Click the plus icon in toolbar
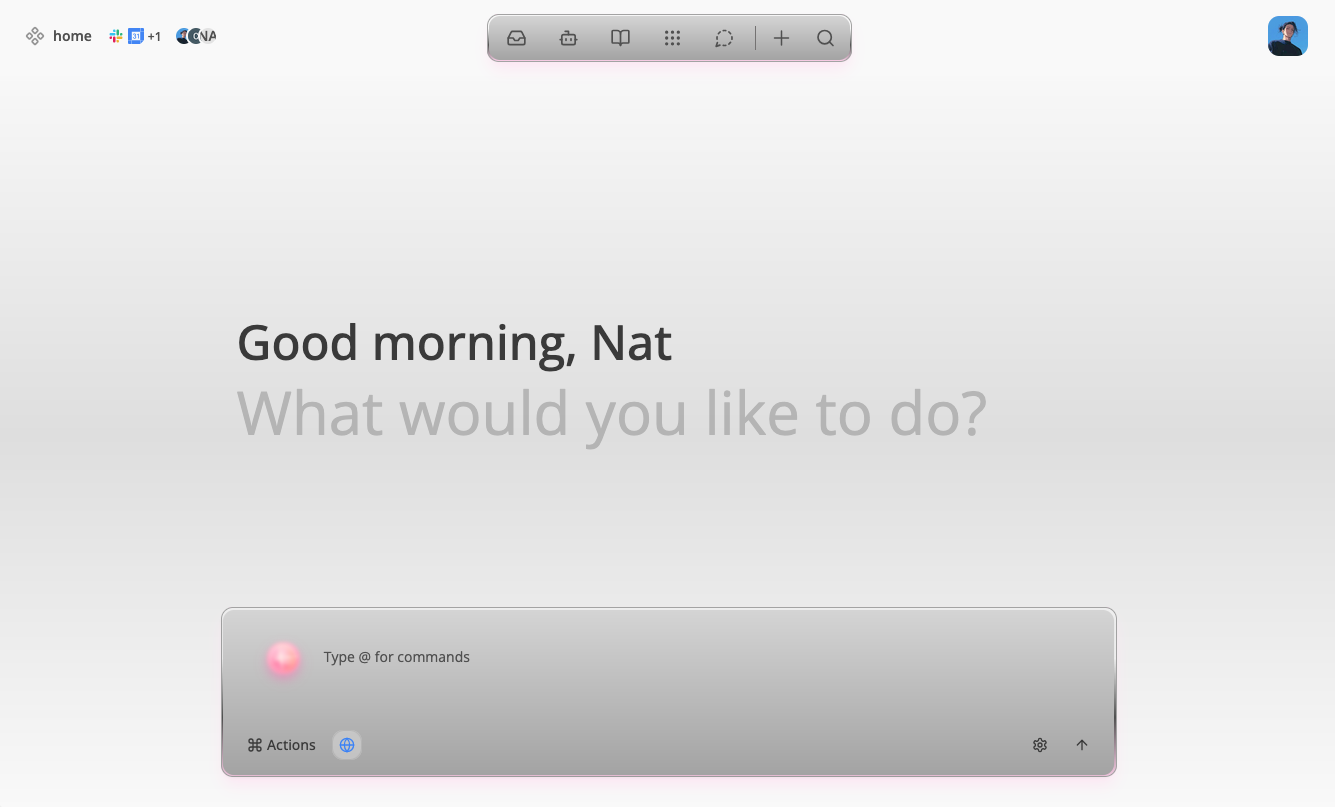Image resolution: width=1335 pixels, height=807 pixels. (x=781, y=38)
